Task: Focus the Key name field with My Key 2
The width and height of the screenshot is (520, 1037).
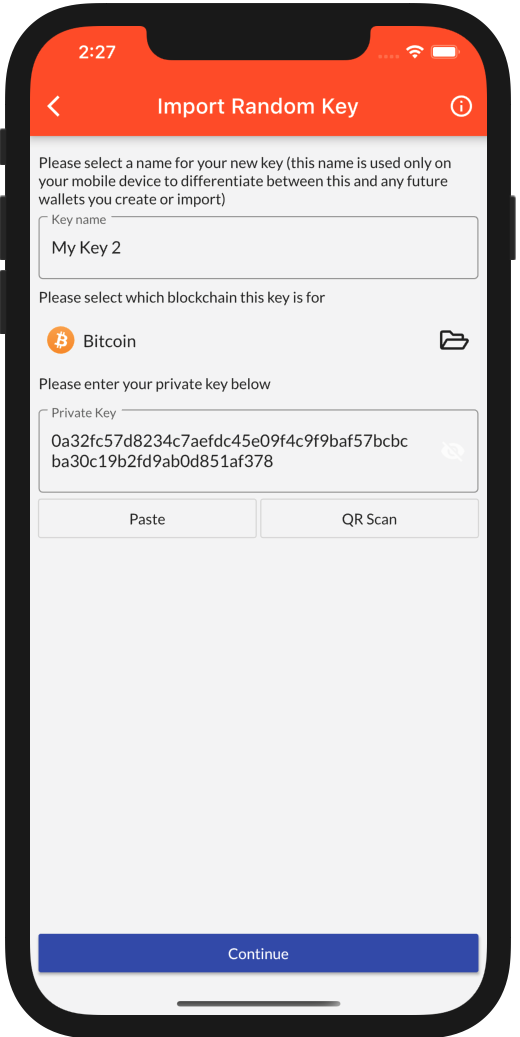Action: [x=258, y=248]
